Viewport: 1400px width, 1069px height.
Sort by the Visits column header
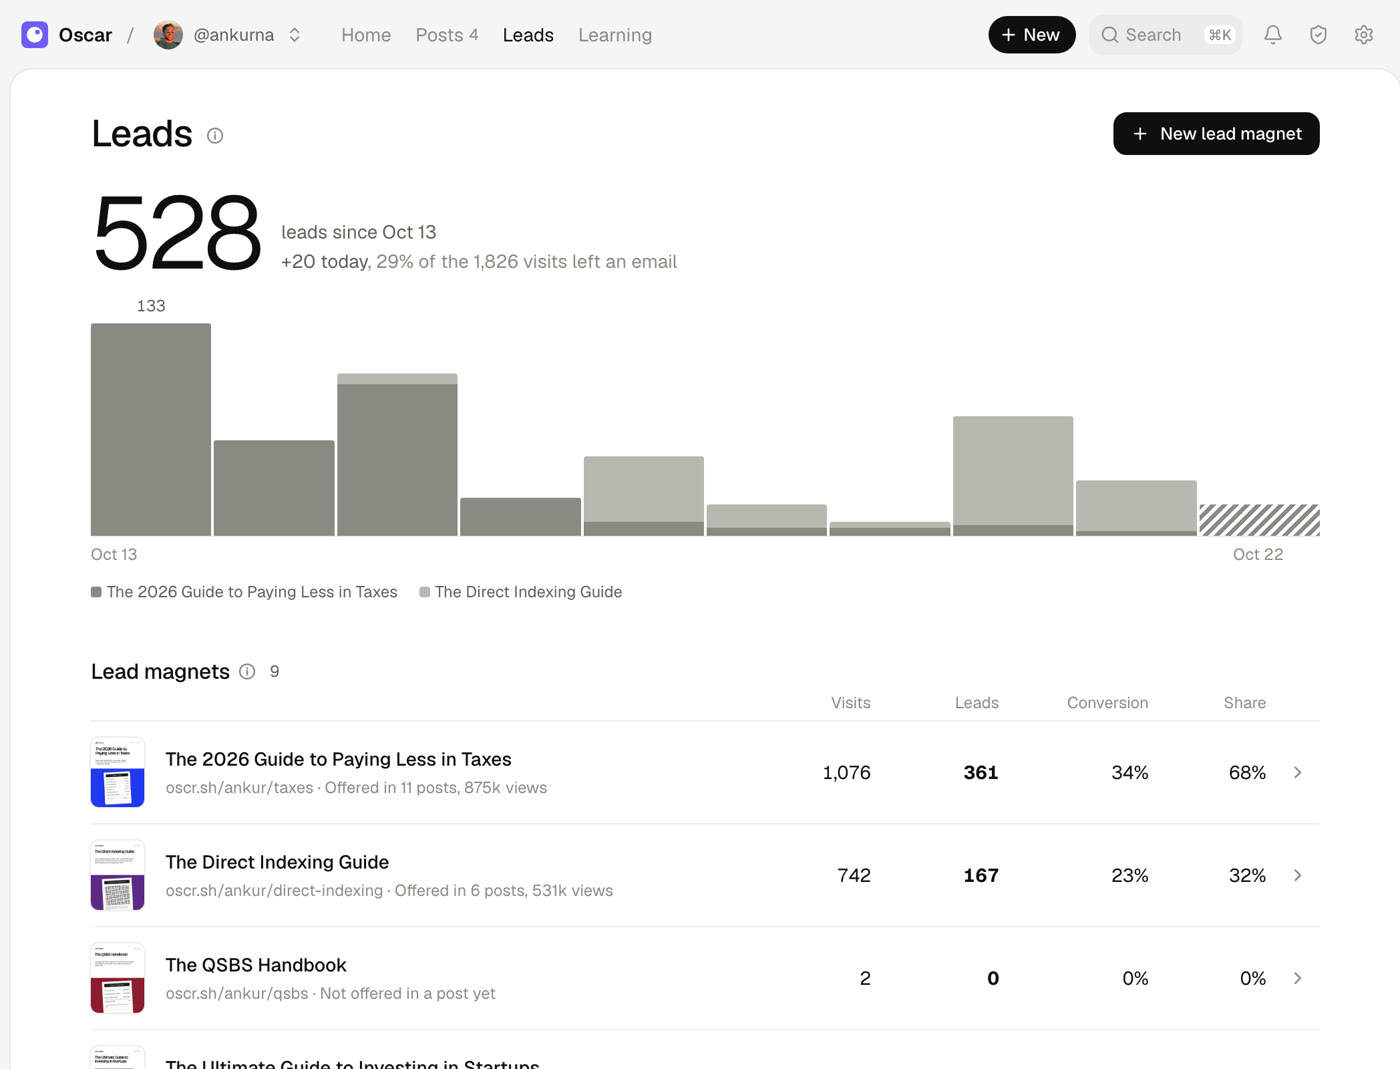(x=851, y=703)
